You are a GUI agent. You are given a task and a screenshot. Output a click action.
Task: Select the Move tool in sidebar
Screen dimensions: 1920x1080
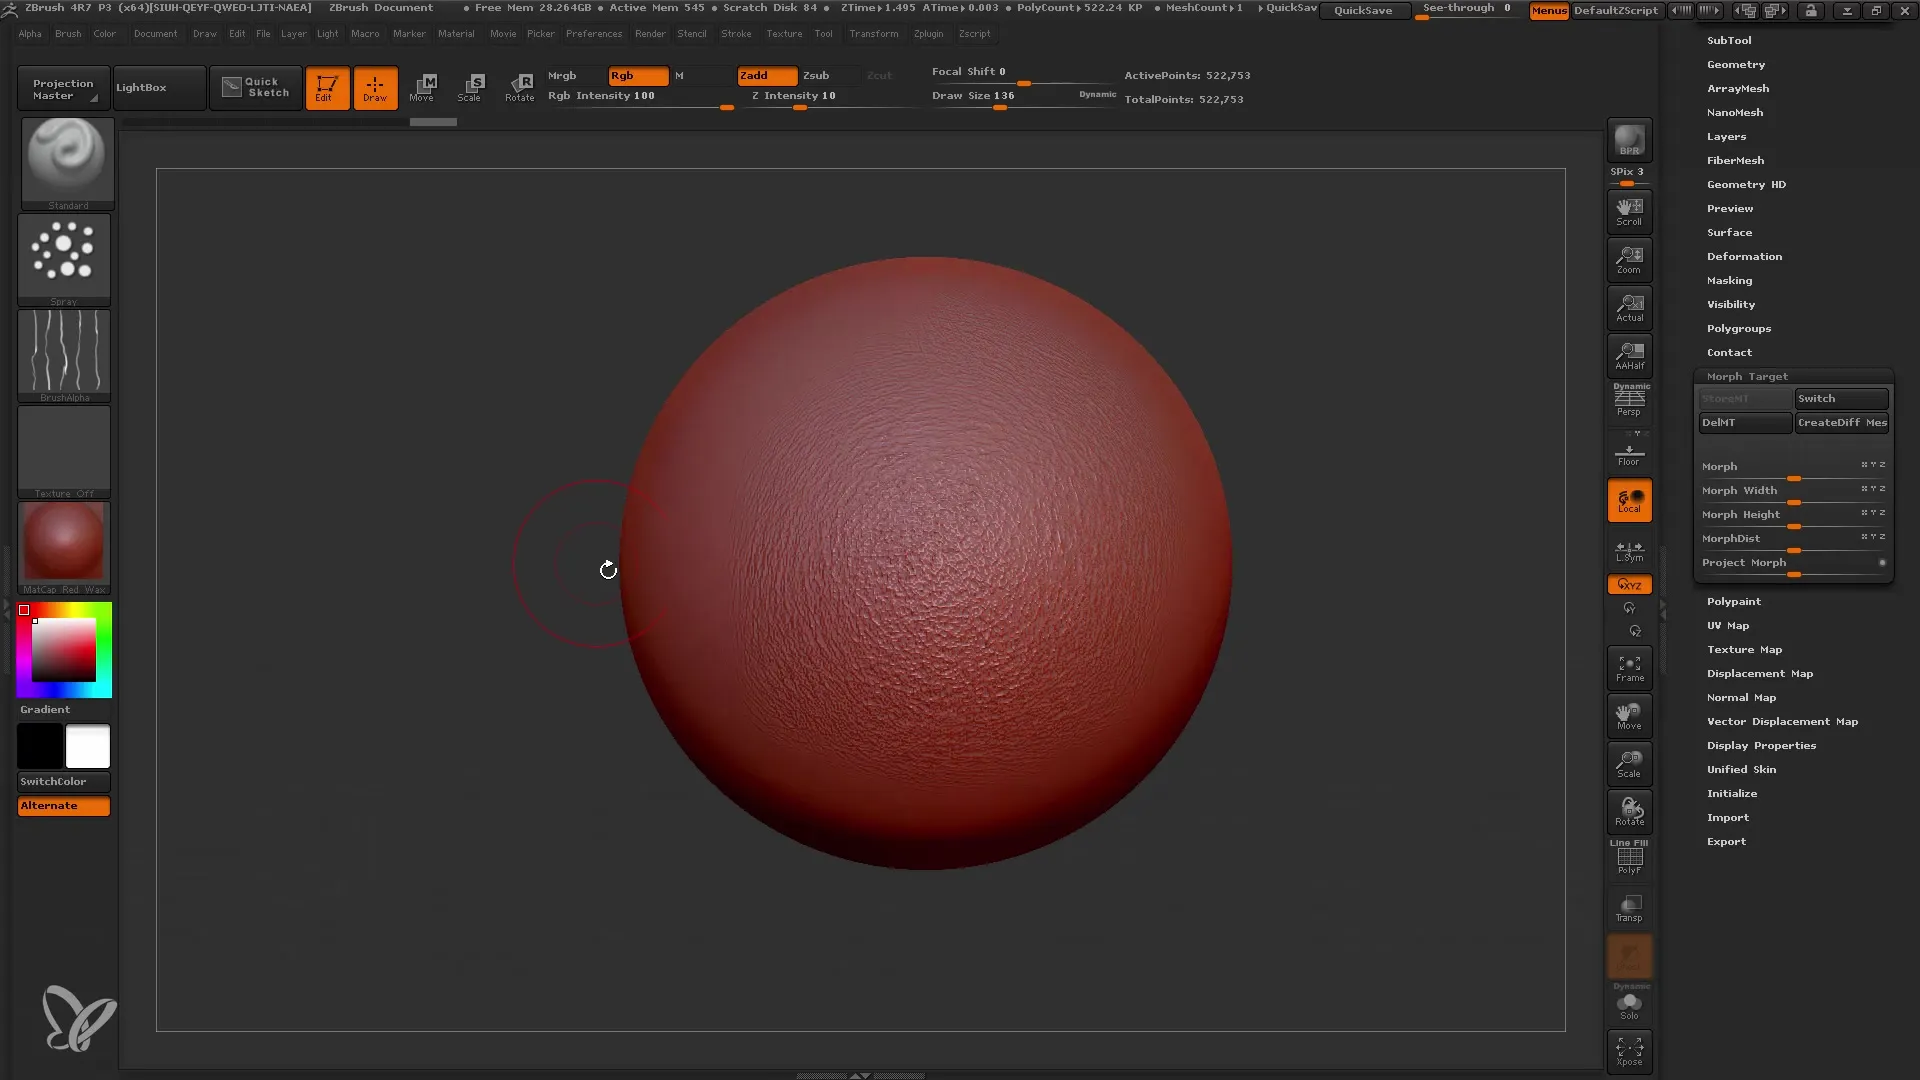tap(1629, 717)
